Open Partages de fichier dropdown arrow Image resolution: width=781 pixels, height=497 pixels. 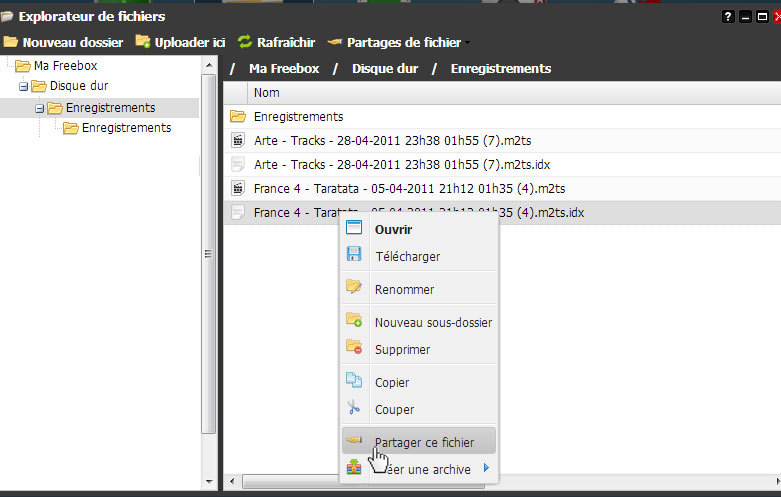tap(467, 43)
